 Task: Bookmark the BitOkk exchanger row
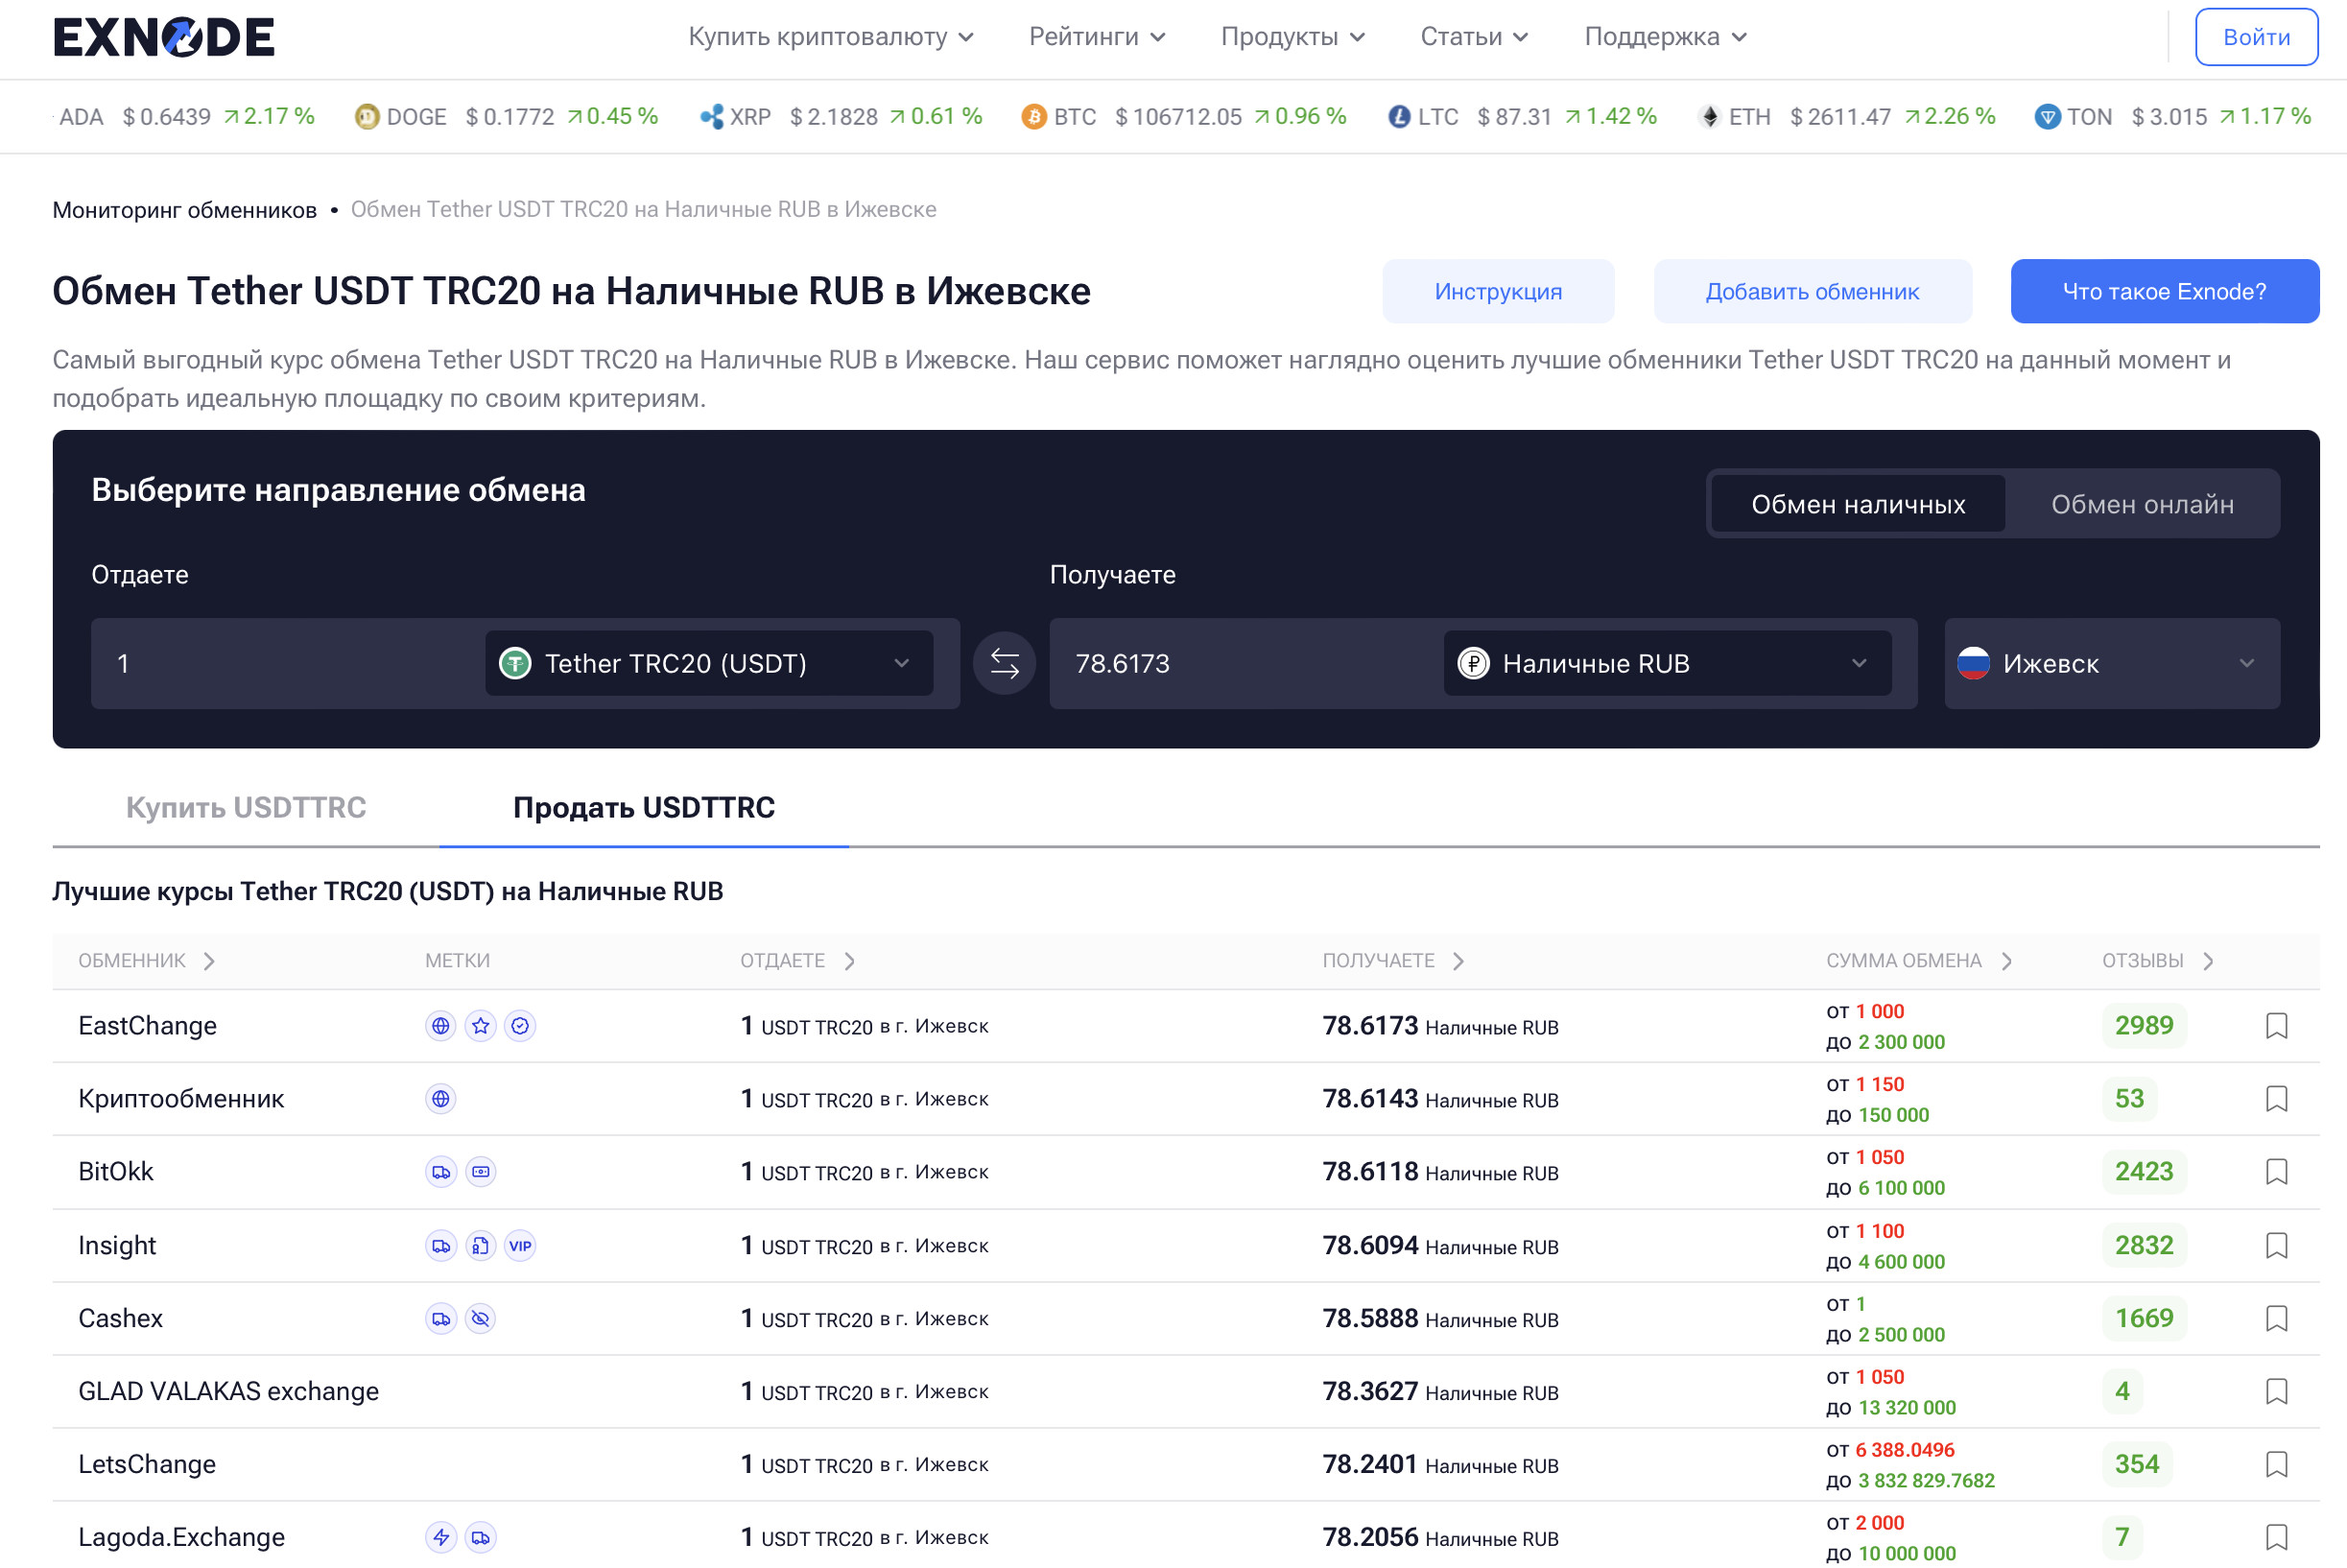coord(2276,1172)
